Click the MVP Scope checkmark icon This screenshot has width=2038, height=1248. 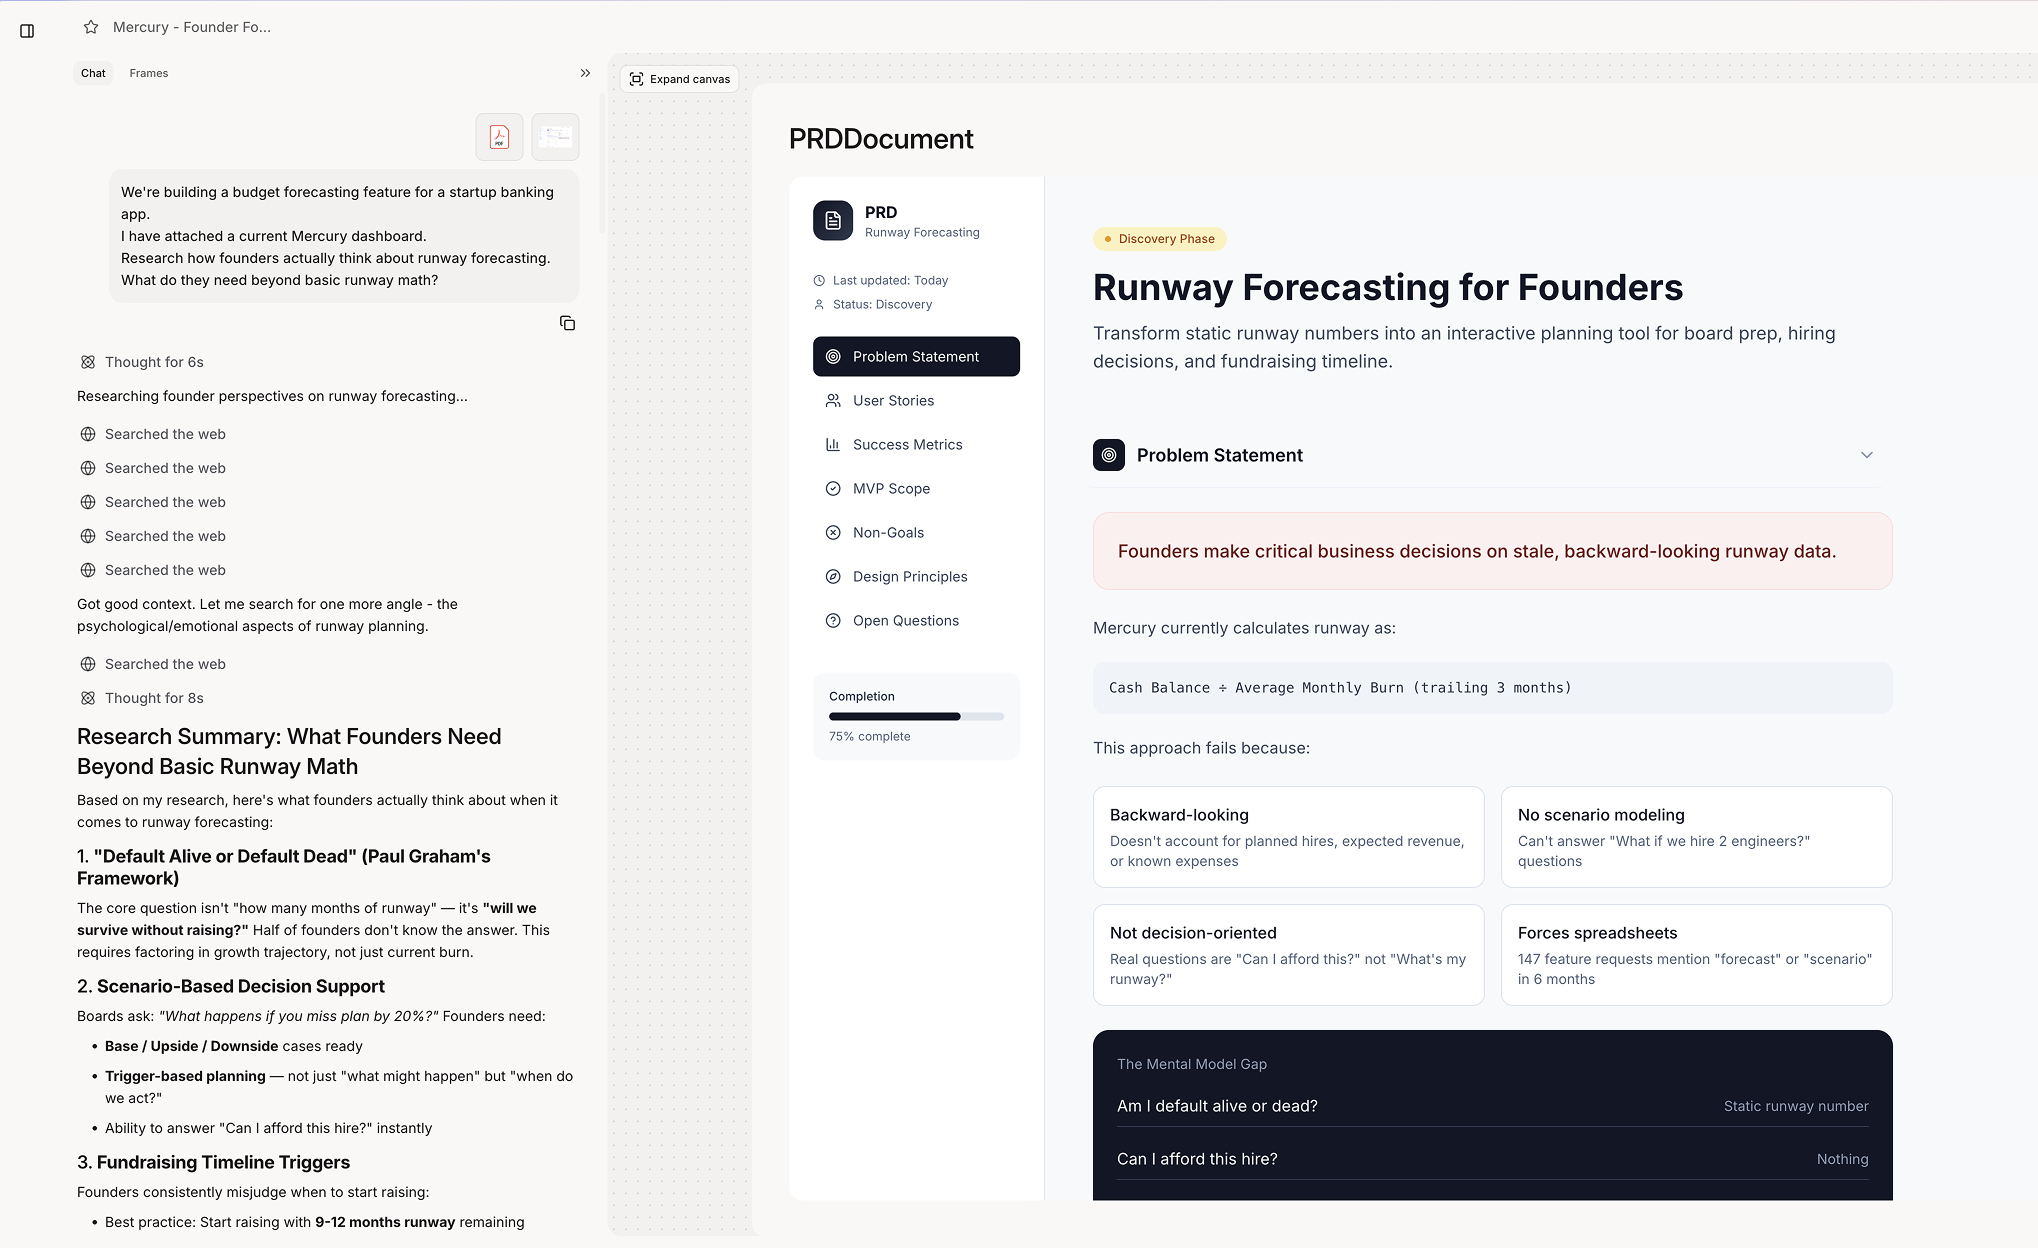click(x=833, y=488)
